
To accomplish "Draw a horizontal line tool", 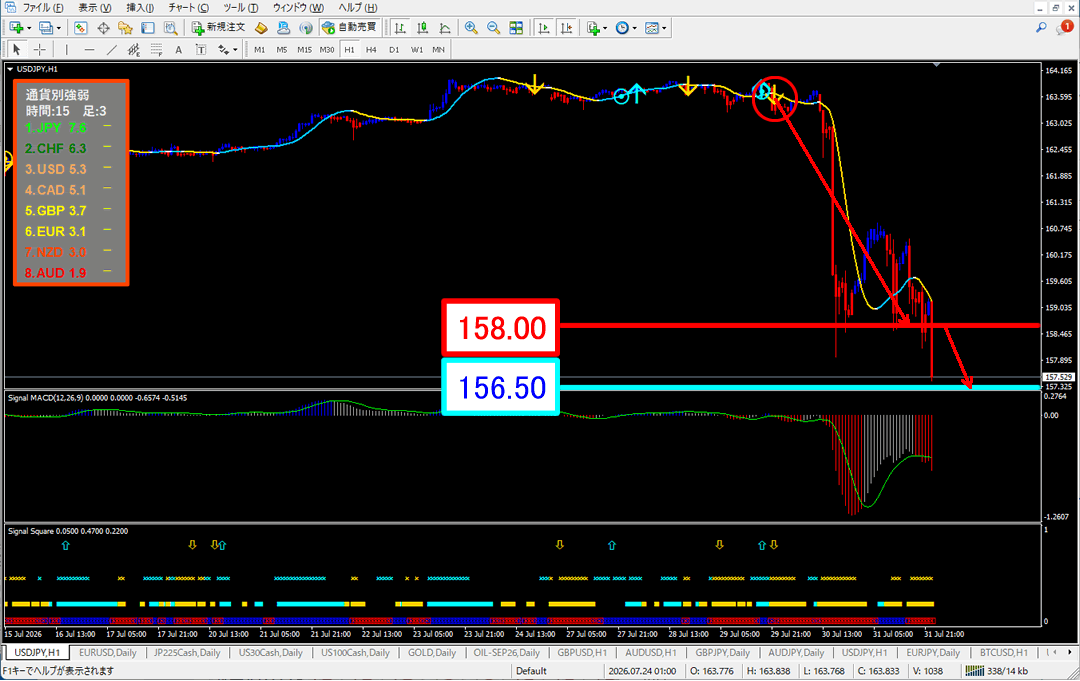I will click(x=89, y=49).
